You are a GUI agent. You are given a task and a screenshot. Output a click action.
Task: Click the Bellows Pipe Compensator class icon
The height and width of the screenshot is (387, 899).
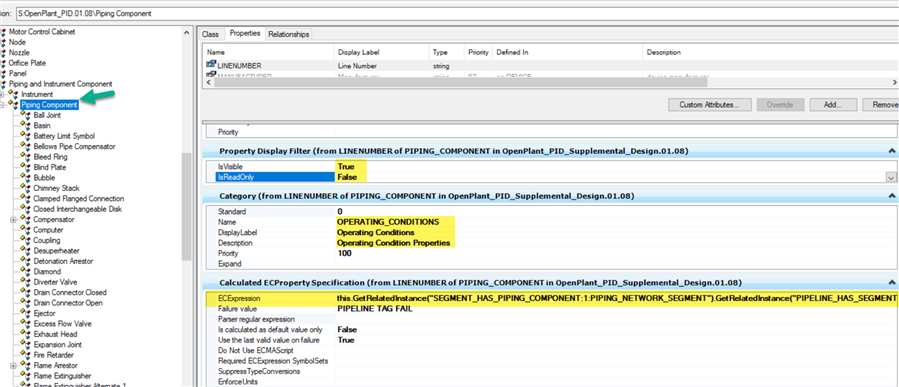26,146
